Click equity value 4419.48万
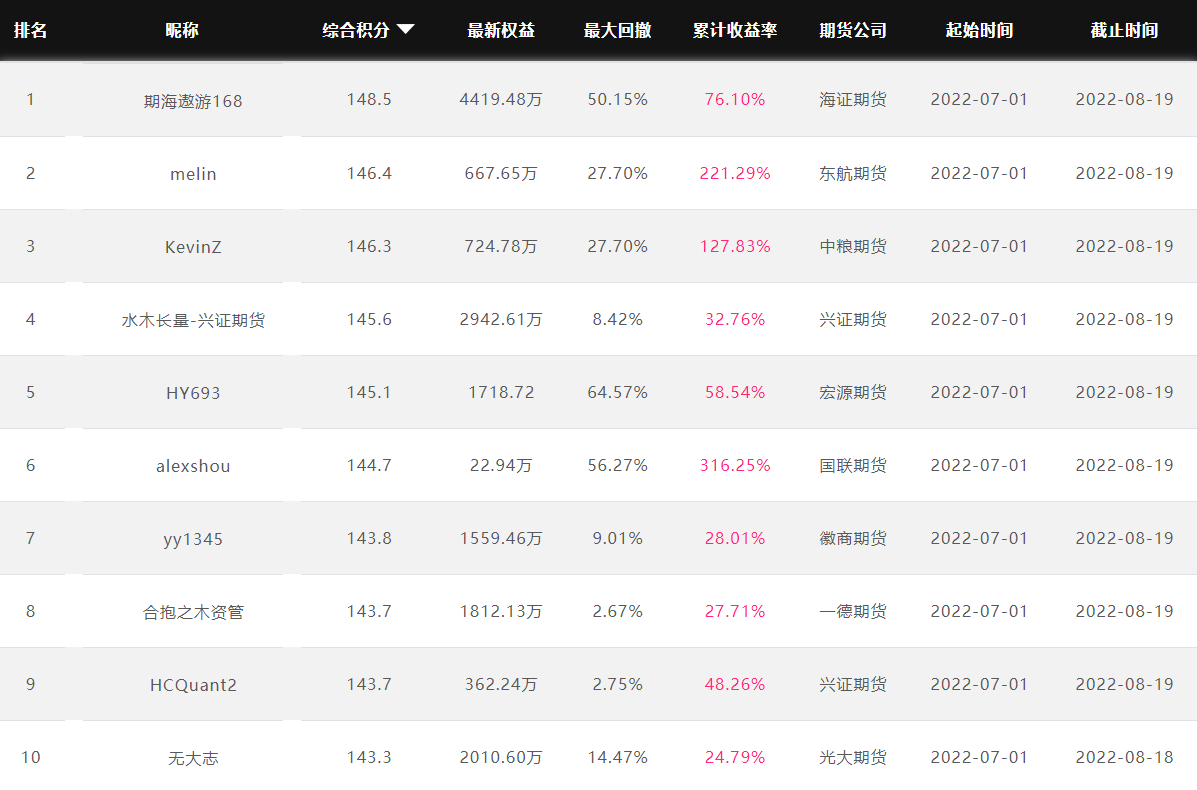Image resolution: width=1197 pixels, height=790 pixels. tap(501, 99)
